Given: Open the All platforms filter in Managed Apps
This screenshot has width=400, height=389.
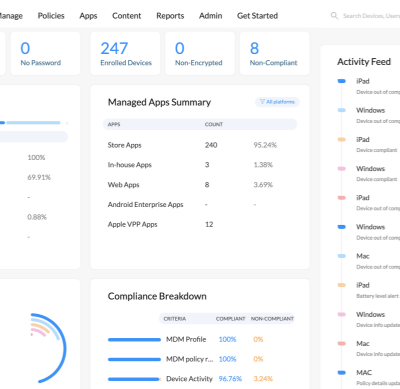Looking at the screenshot, I should [x=277, y=102].
